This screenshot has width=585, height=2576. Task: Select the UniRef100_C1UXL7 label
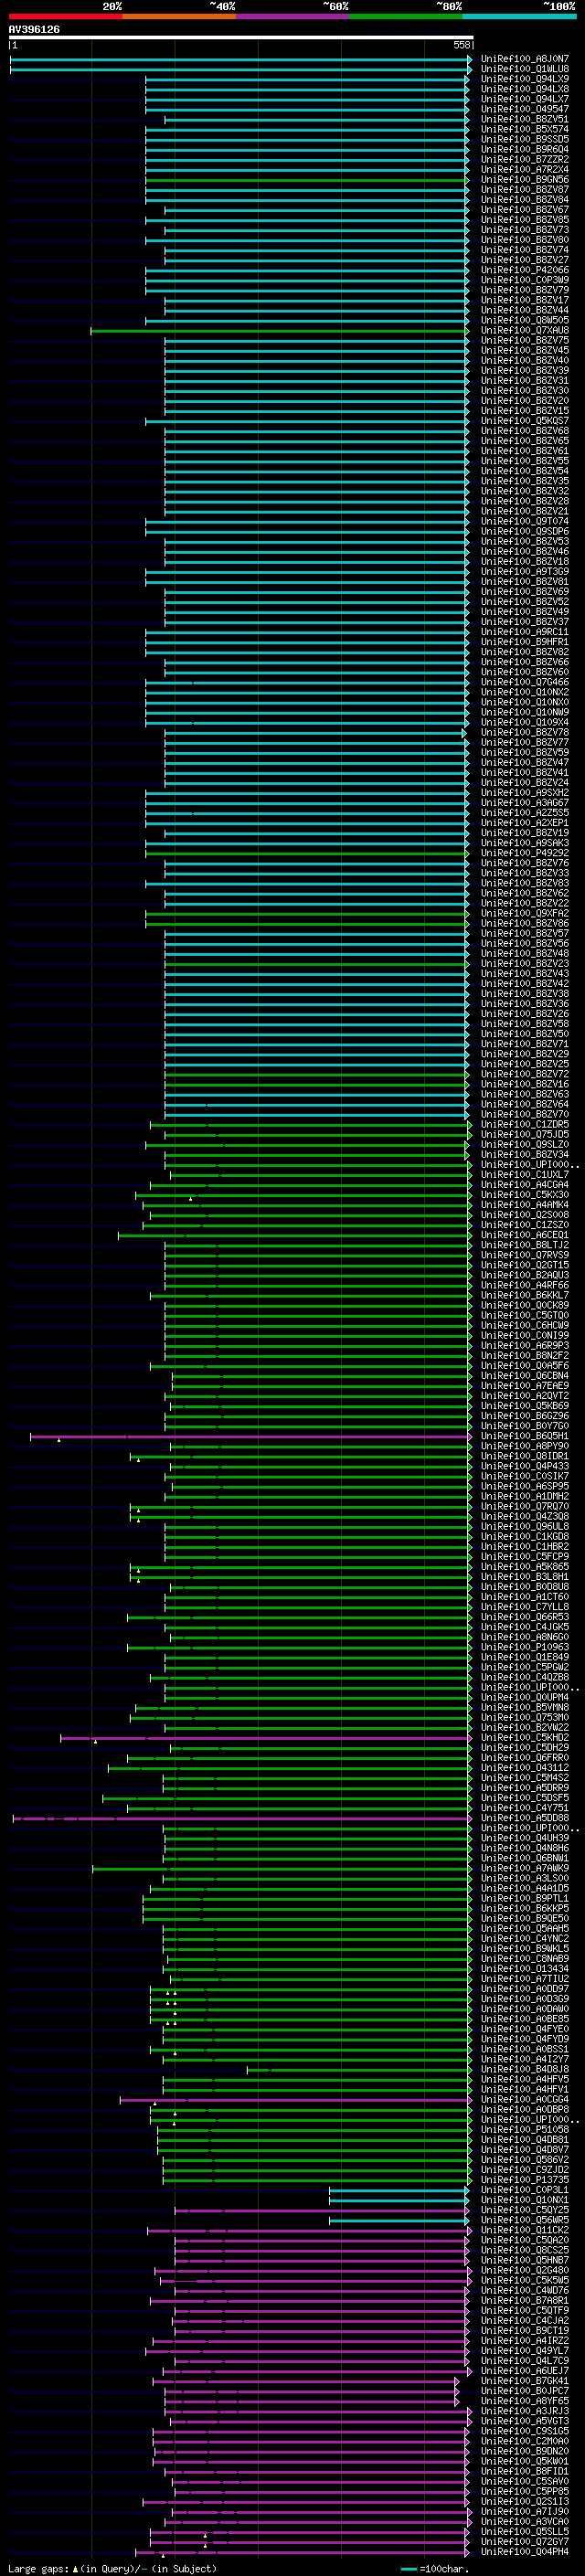pyautogui.click(x=525, y=1175)
